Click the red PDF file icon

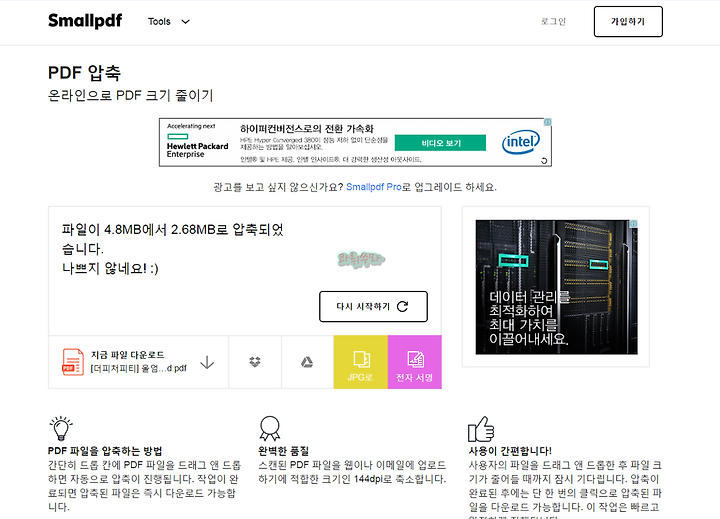point(73,362)
